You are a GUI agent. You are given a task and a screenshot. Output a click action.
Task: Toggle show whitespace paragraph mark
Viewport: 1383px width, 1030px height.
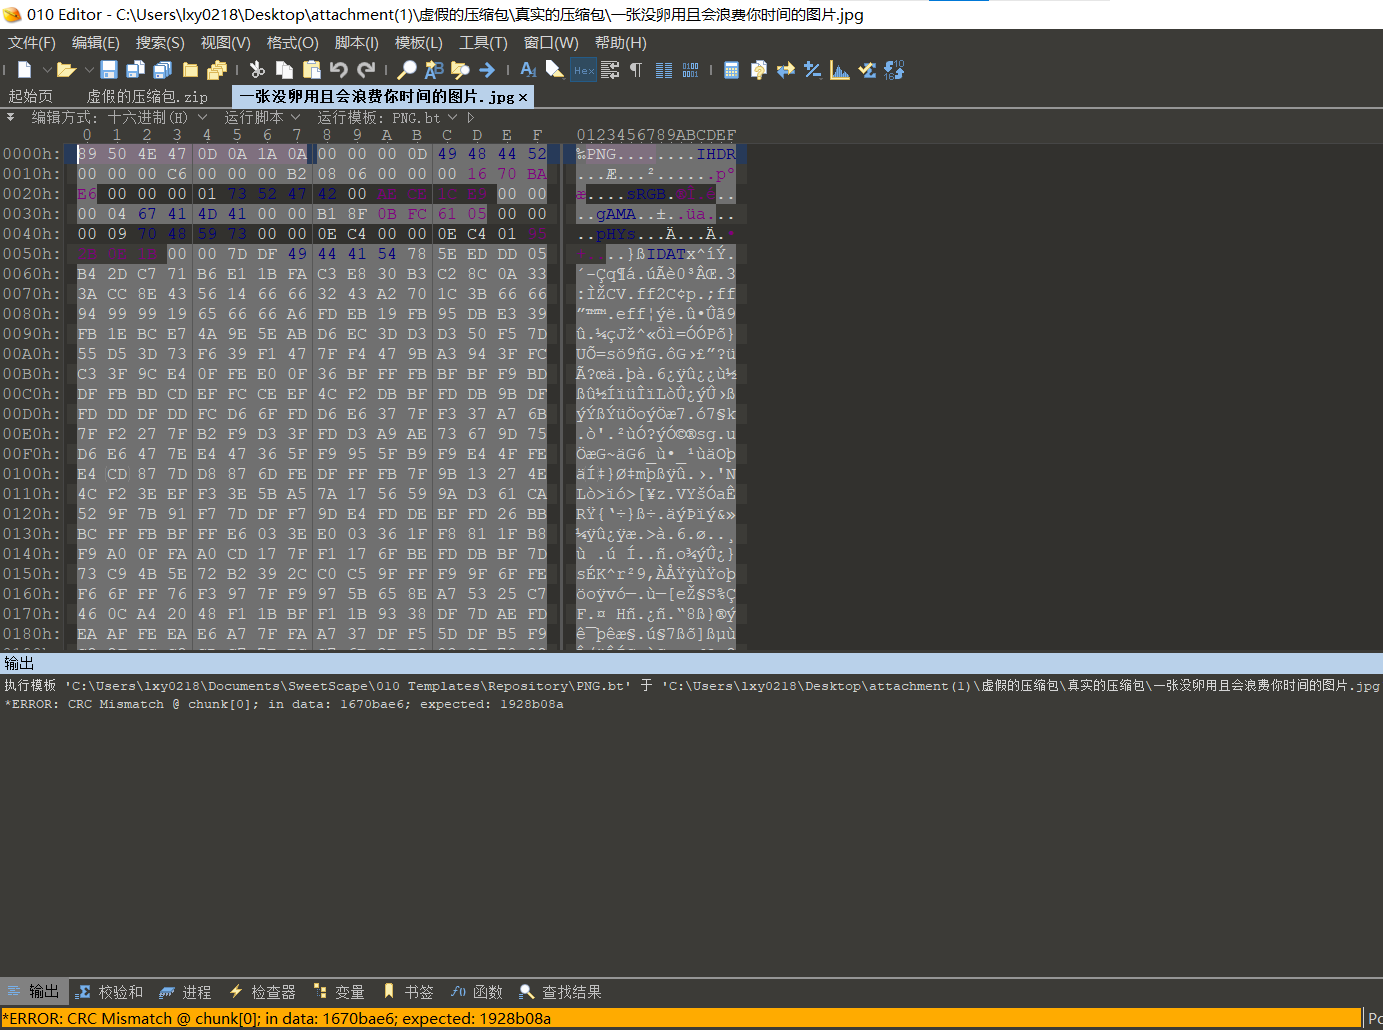click(636, 70)
